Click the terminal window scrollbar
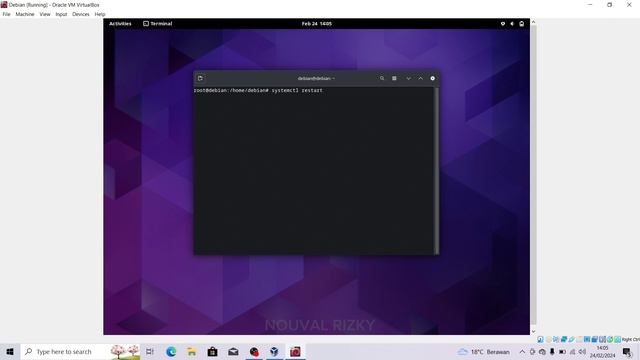The width and height of the screenshot is (640, 360). pos(437,170)
